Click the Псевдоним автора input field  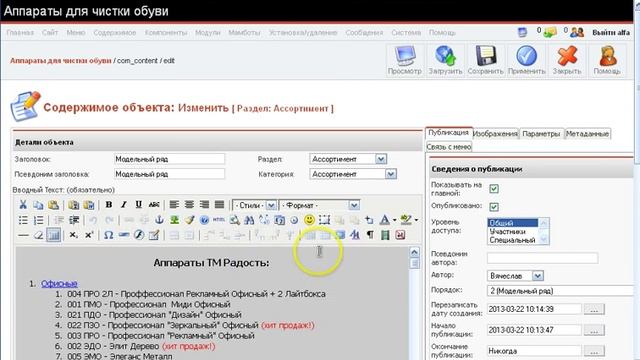(x=542, y=258)
